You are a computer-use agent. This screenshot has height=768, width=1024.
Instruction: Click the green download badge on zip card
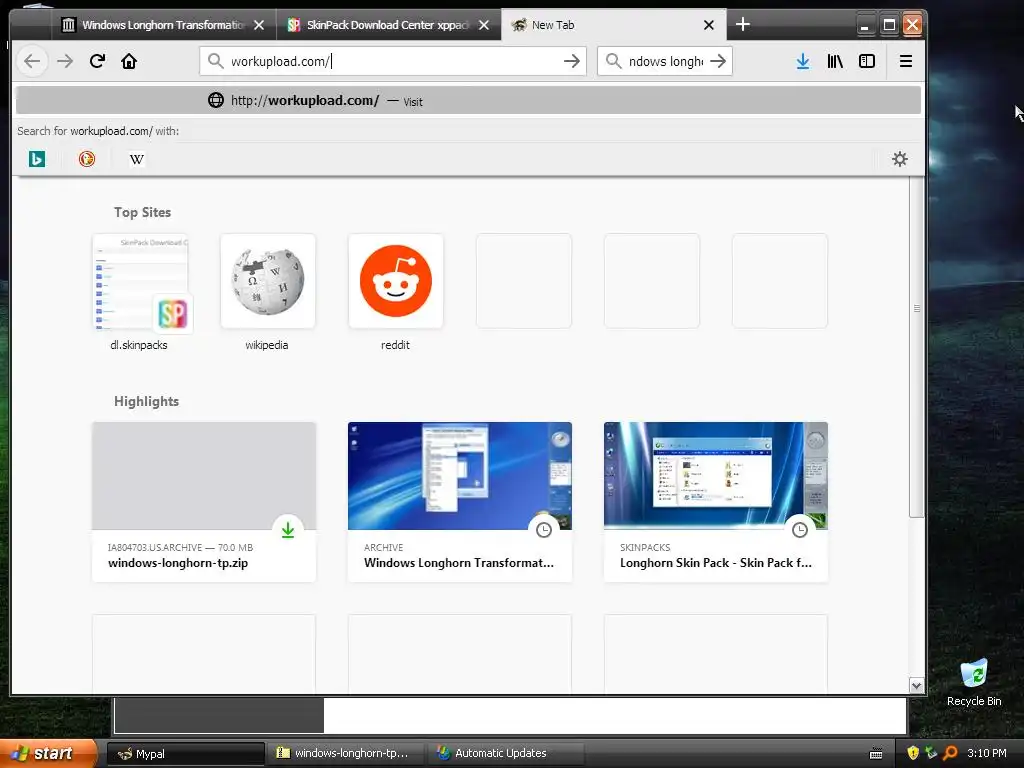pyautogui.click(x=288, y=530)
